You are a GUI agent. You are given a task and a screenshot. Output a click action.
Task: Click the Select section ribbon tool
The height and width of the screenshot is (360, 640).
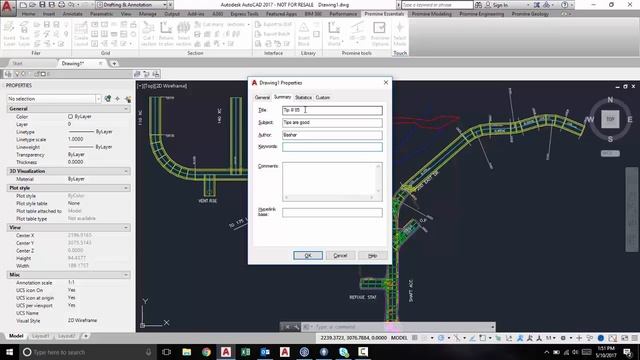183,34
